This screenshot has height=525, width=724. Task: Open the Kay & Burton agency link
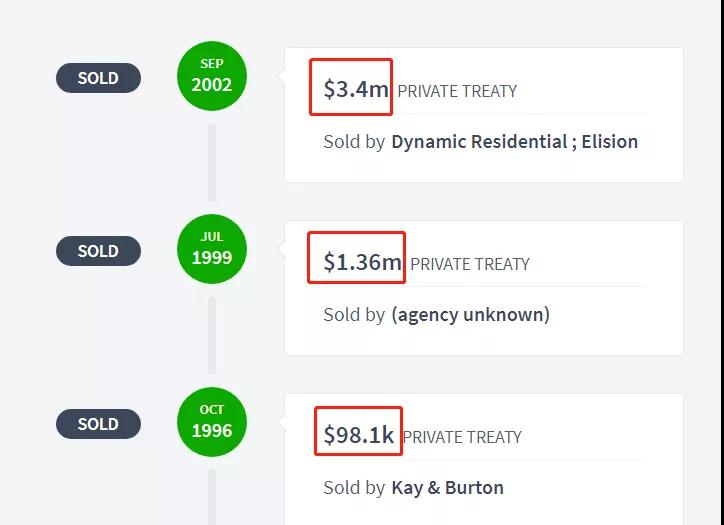click(x=447, y=488)
